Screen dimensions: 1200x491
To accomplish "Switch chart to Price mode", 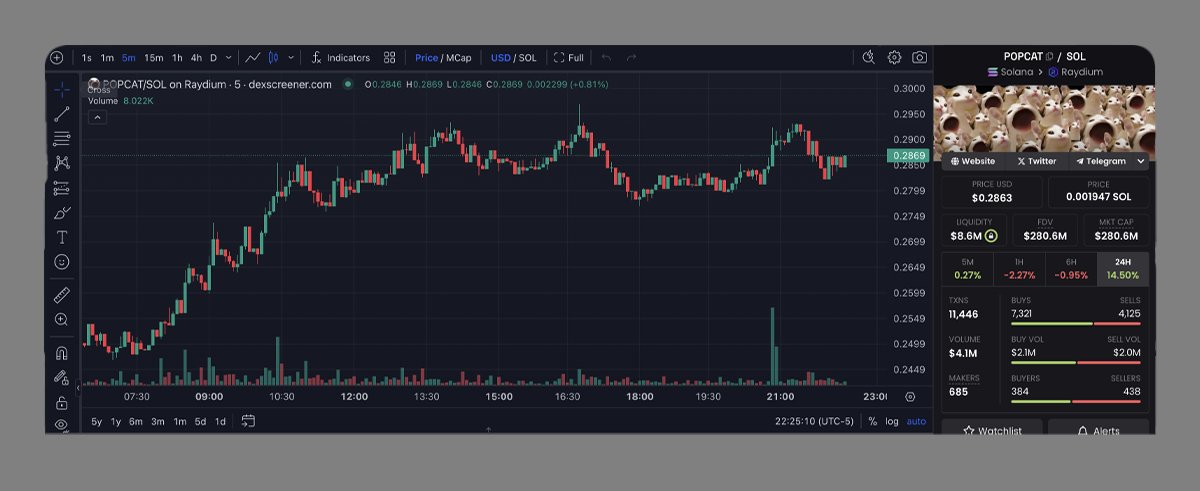I will click(427, 58).
